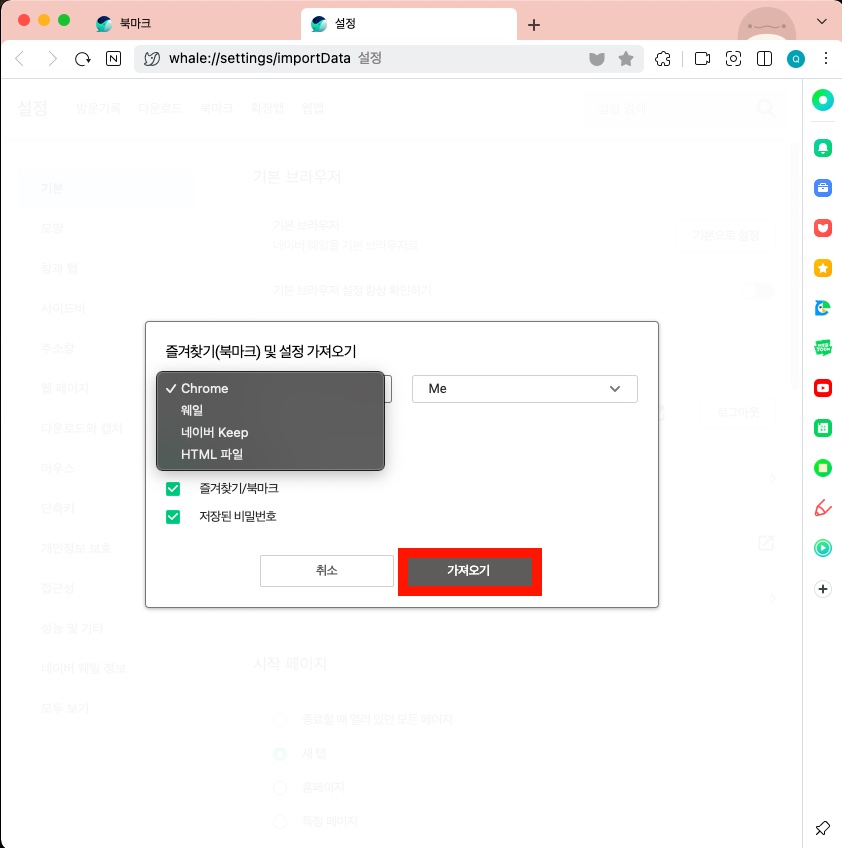
Task: Open a new tab with plus button
Action: [x=534, y=25]
